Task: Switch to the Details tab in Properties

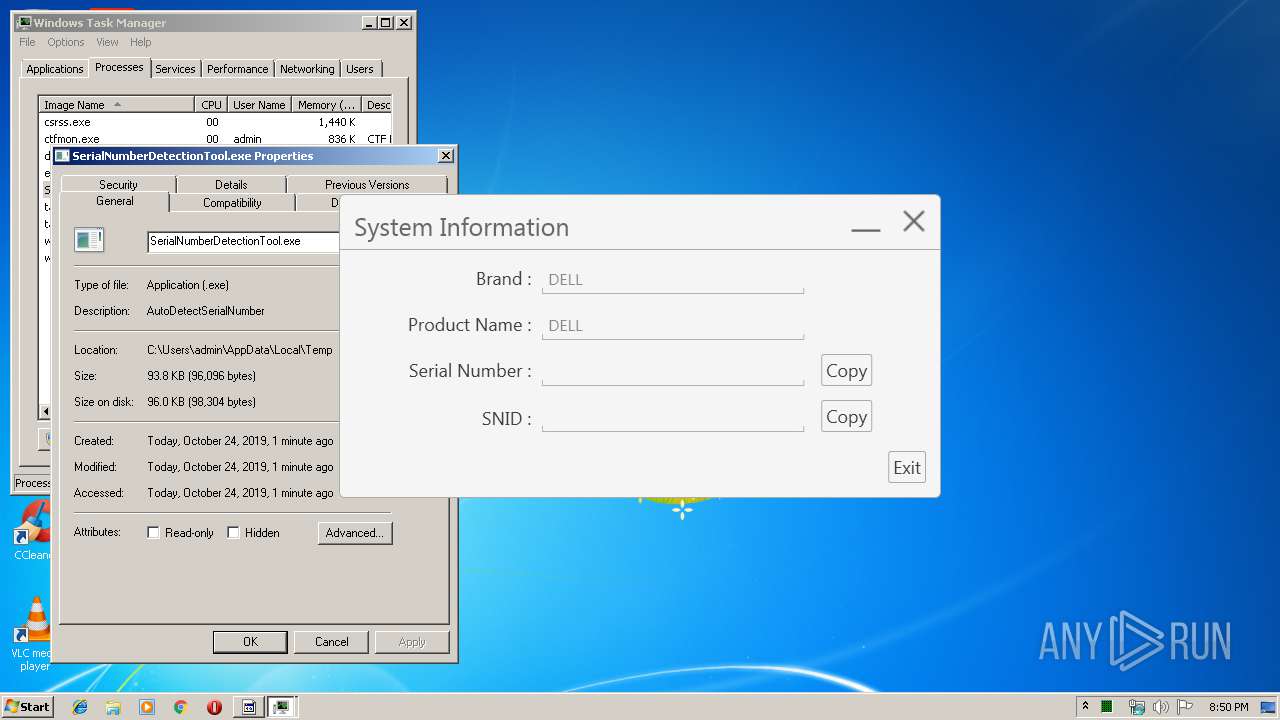Action: (231, 184)
